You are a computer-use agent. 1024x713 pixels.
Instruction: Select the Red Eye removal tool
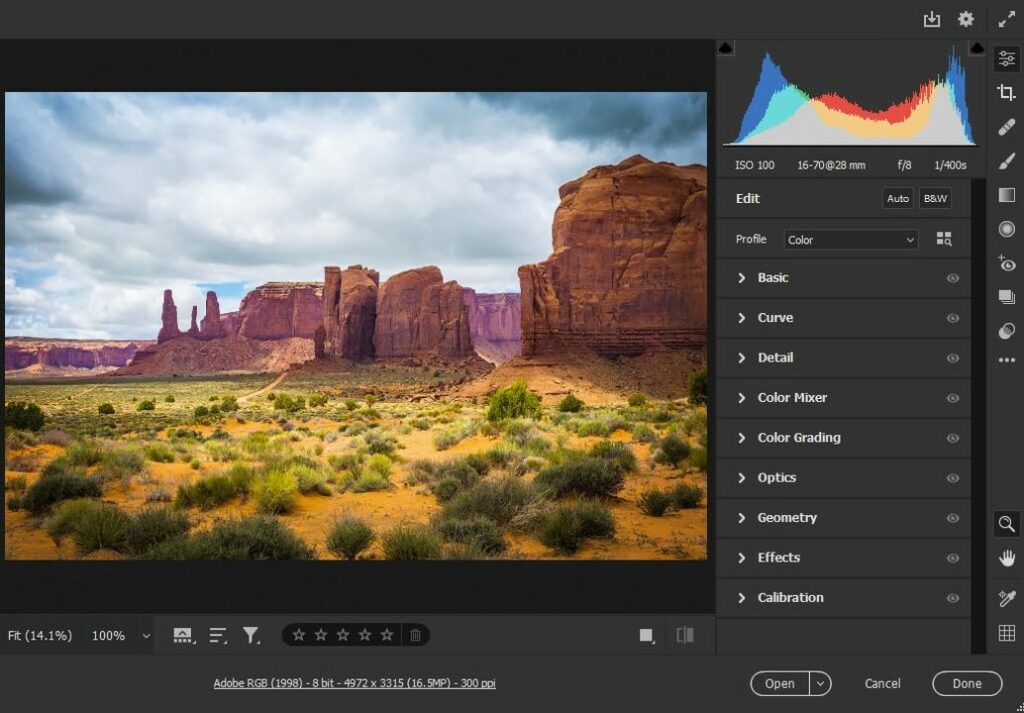tap(1007, 263)
